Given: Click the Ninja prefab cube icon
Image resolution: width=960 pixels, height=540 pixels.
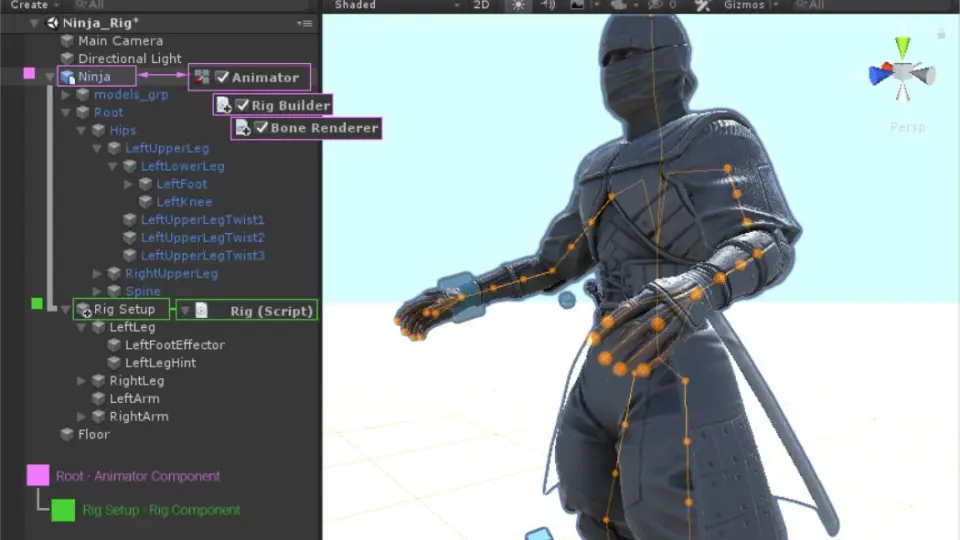Looking at the screenshot, I should (67, 77).
